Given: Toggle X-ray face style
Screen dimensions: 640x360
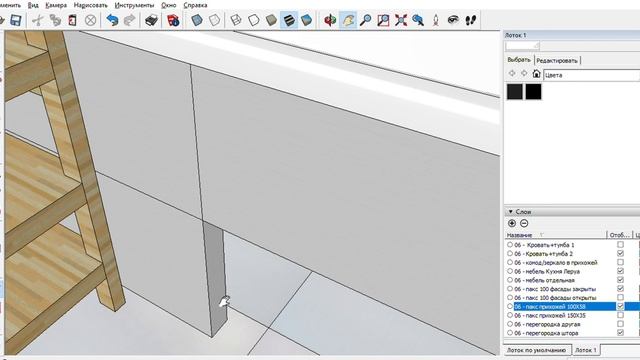Looking at the screenshot, I should click(197, 20).
